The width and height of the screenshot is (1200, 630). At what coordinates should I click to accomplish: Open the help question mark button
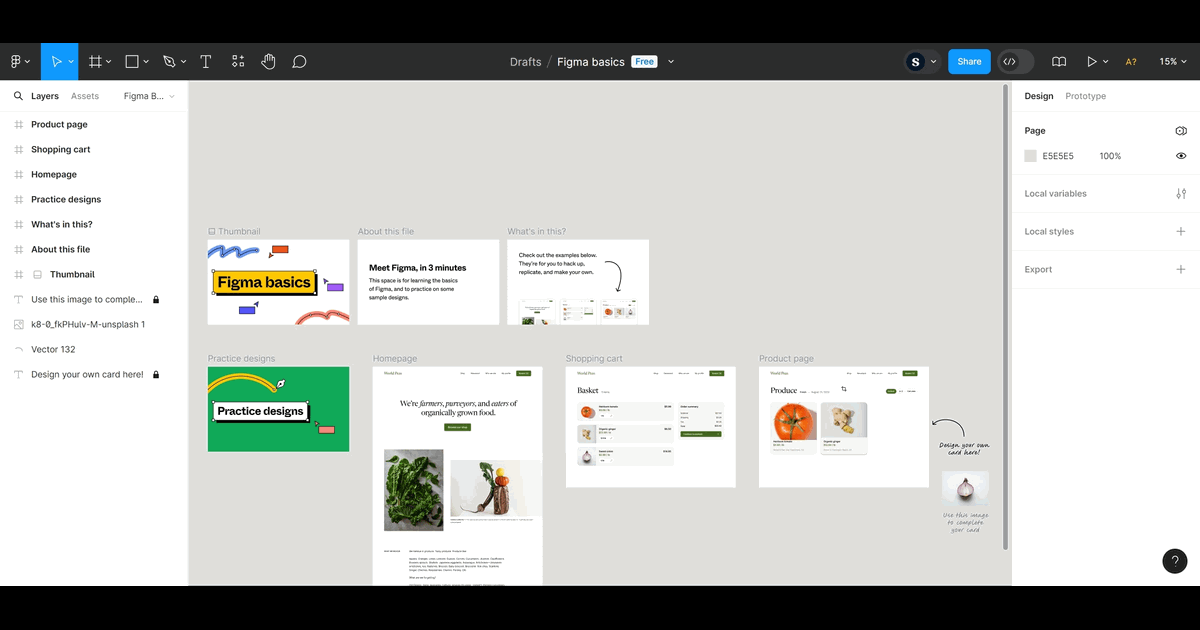1175,561
